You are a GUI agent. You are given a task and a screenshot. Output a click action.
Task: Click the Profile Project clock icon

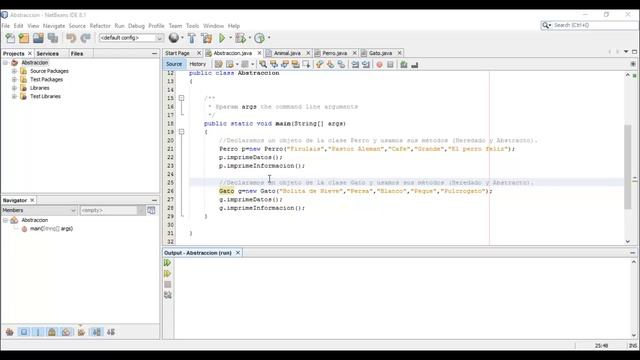pos(260,38)
